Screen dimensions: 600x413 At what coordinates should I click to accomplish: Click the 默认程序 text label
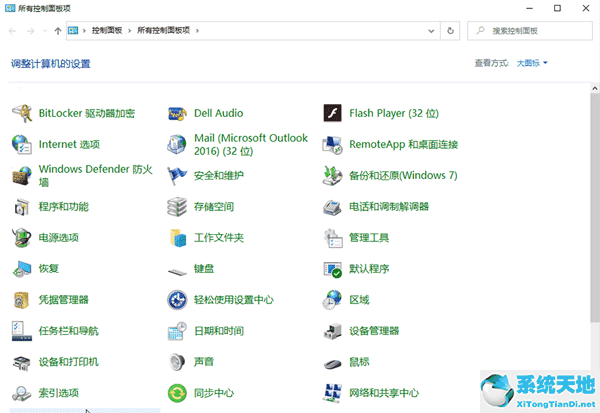click(369, 269)
